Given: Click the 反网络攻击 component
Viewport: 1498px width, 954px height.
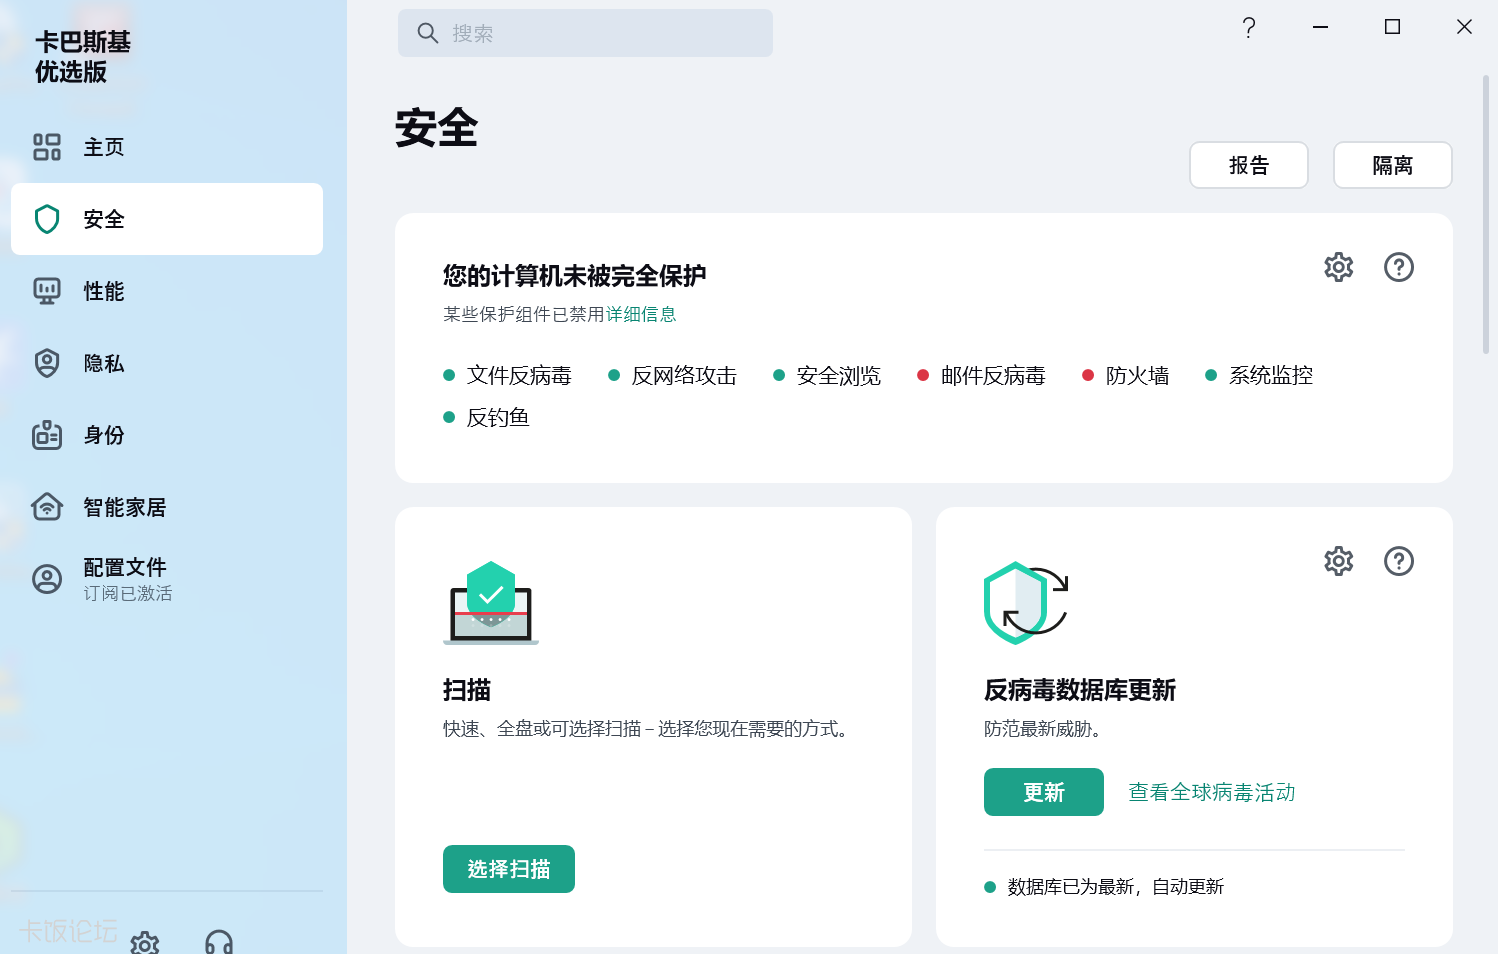Looking at the screenshot, I should point(672,375).
